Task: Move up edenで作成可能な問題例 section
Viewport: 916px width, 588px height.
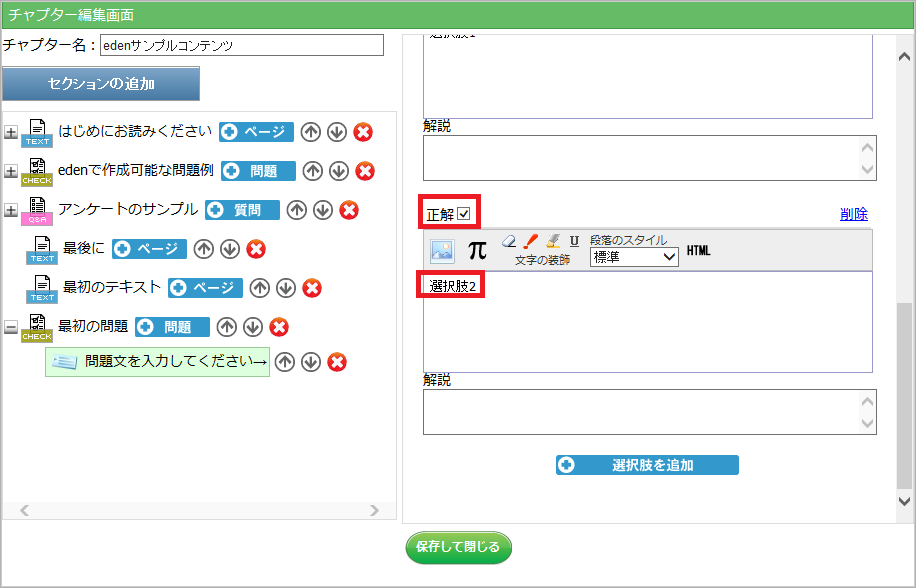Action: 313,171
